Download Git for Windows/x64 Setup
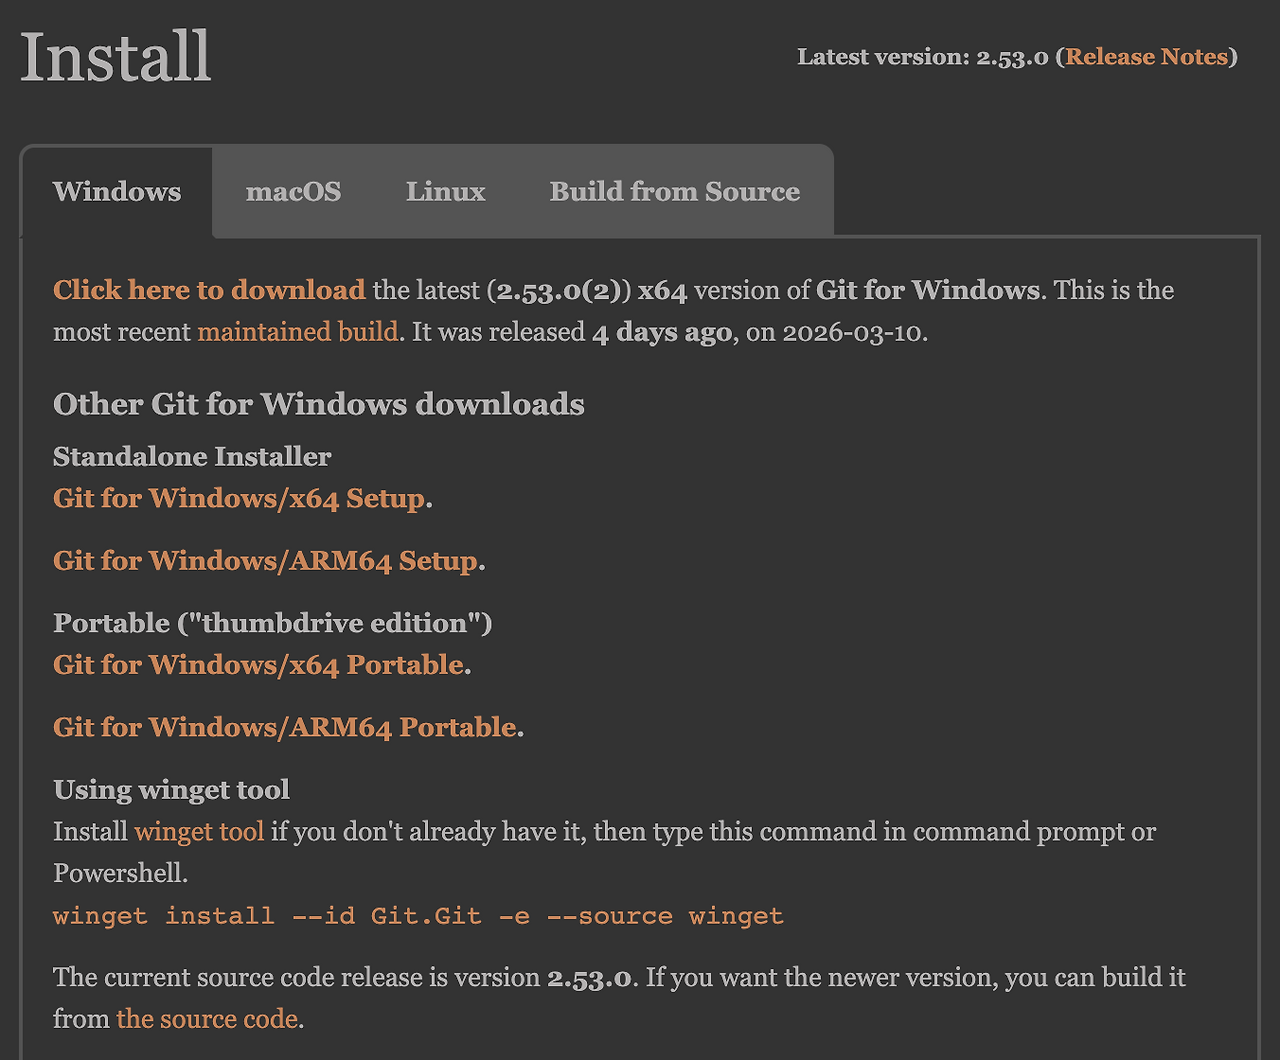 point(239,498)
